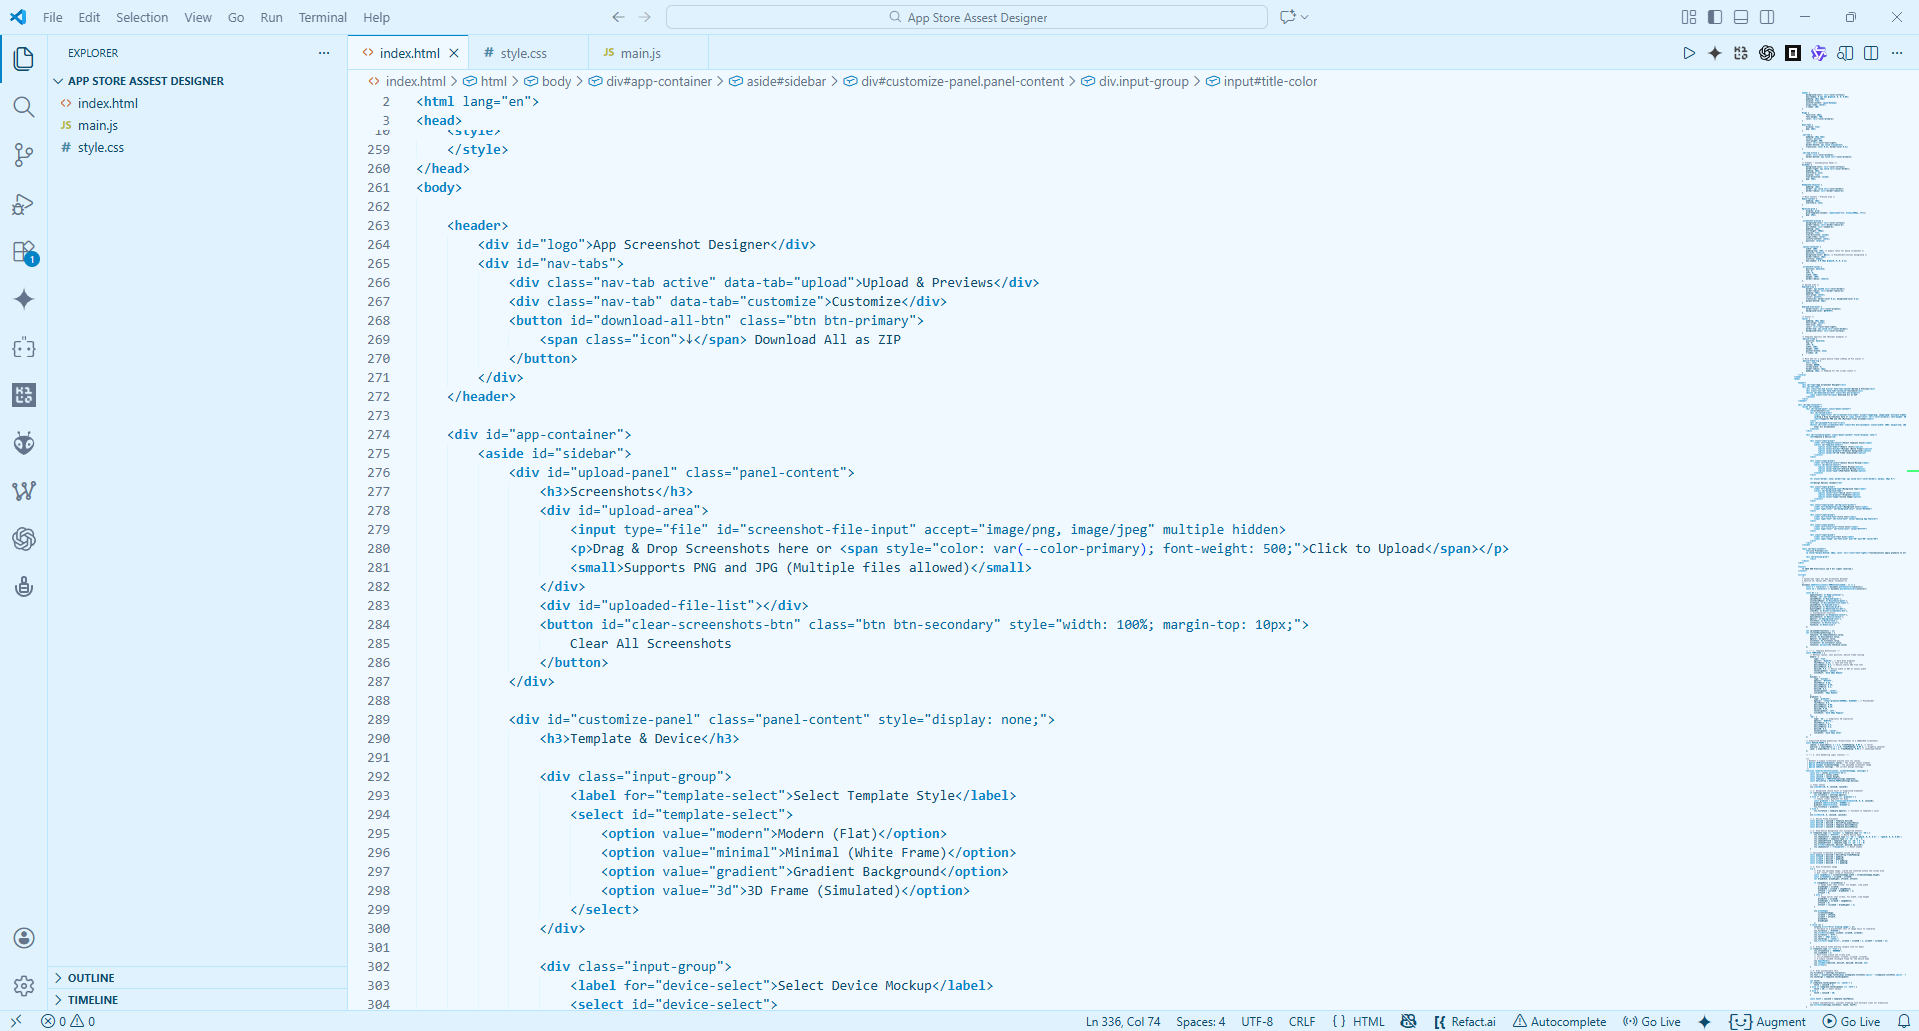Open the Search view in the activity bar
This screenshot has height=1031, width=1919.
click(24, 107)
